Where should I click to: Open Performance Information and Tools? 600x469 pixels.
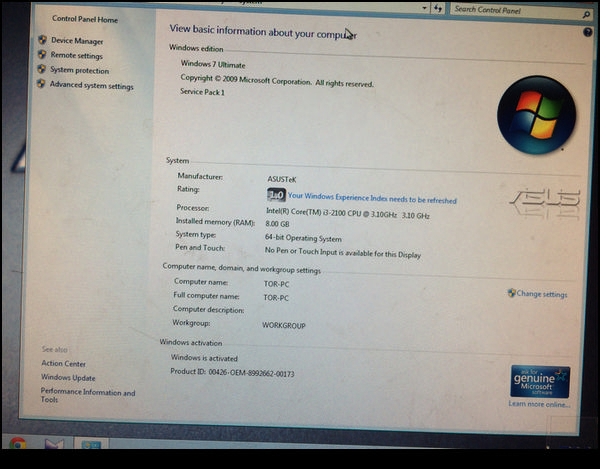coord(88,396)
